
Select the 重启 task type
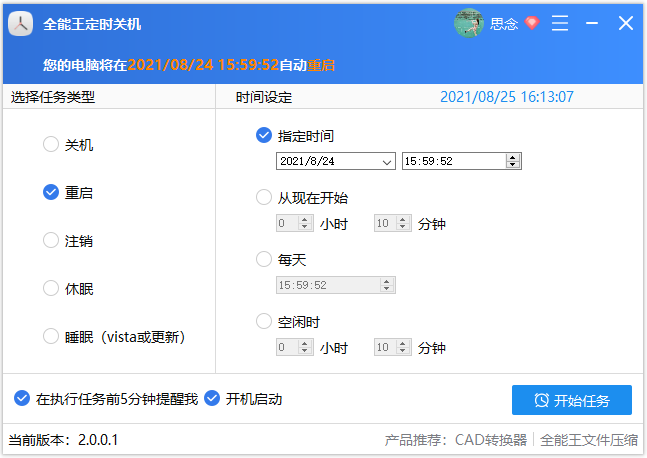coord(68,193)
